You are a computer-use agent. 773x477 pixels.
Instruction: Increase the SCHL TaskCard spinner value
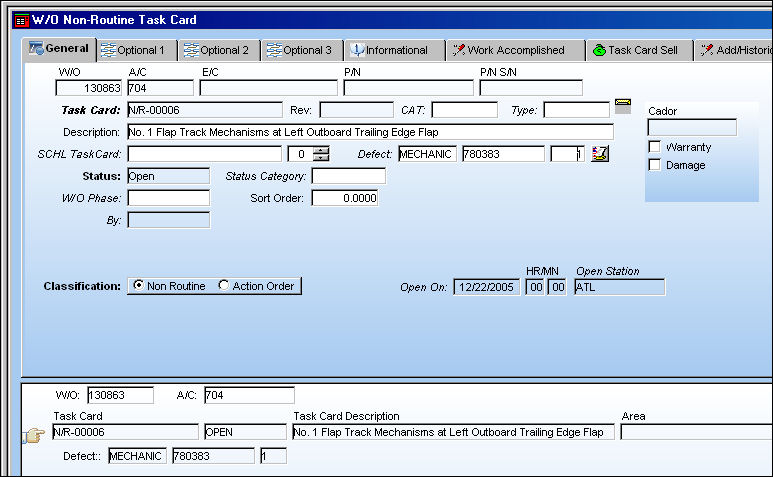point(321,150)
